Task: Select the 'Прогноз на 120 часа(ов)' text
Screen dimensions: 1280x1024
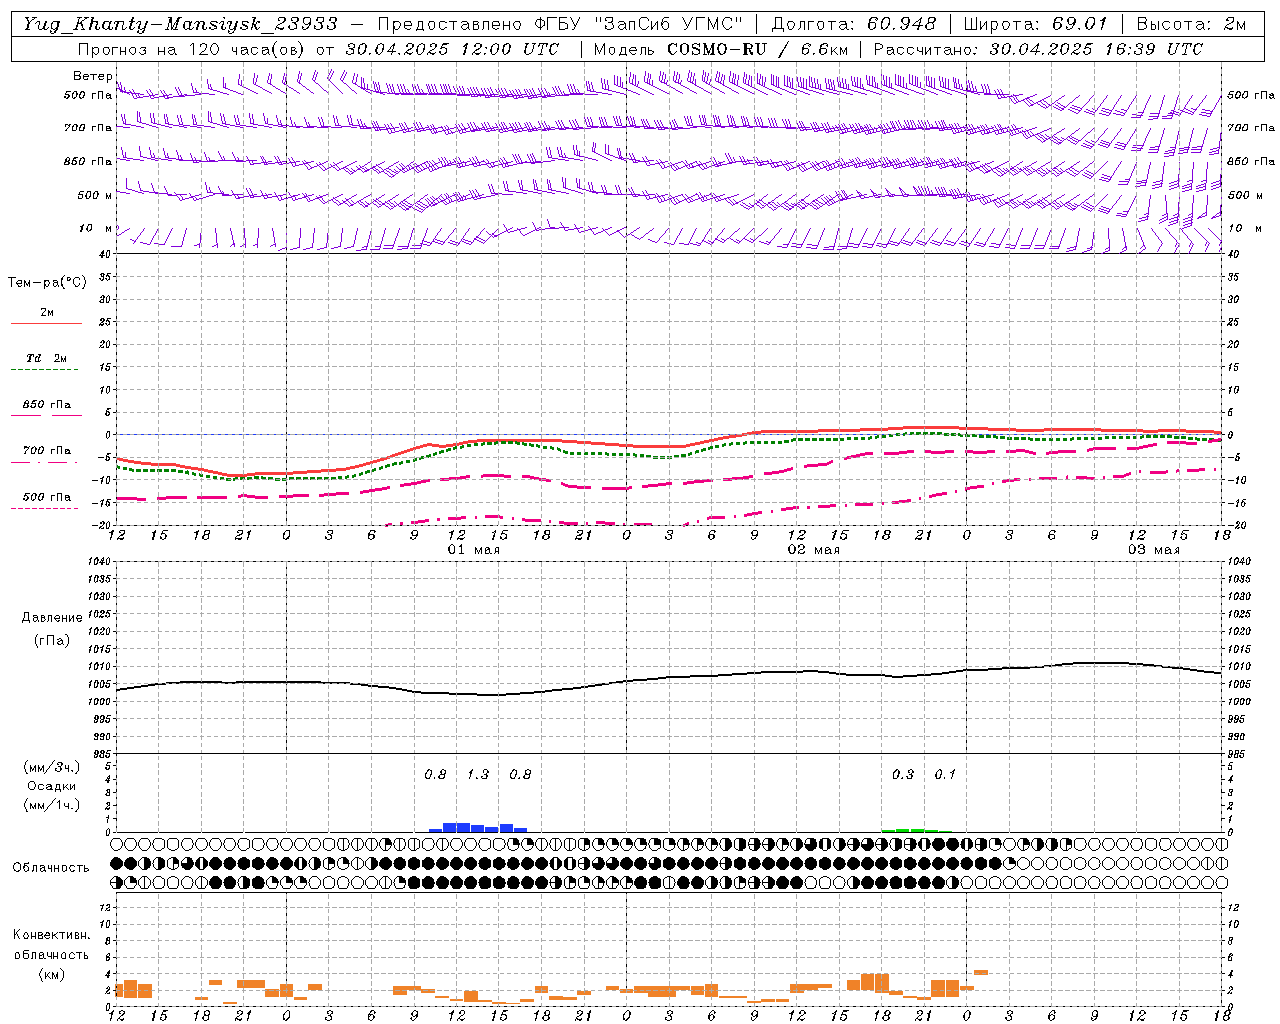Action: point(192,49)
